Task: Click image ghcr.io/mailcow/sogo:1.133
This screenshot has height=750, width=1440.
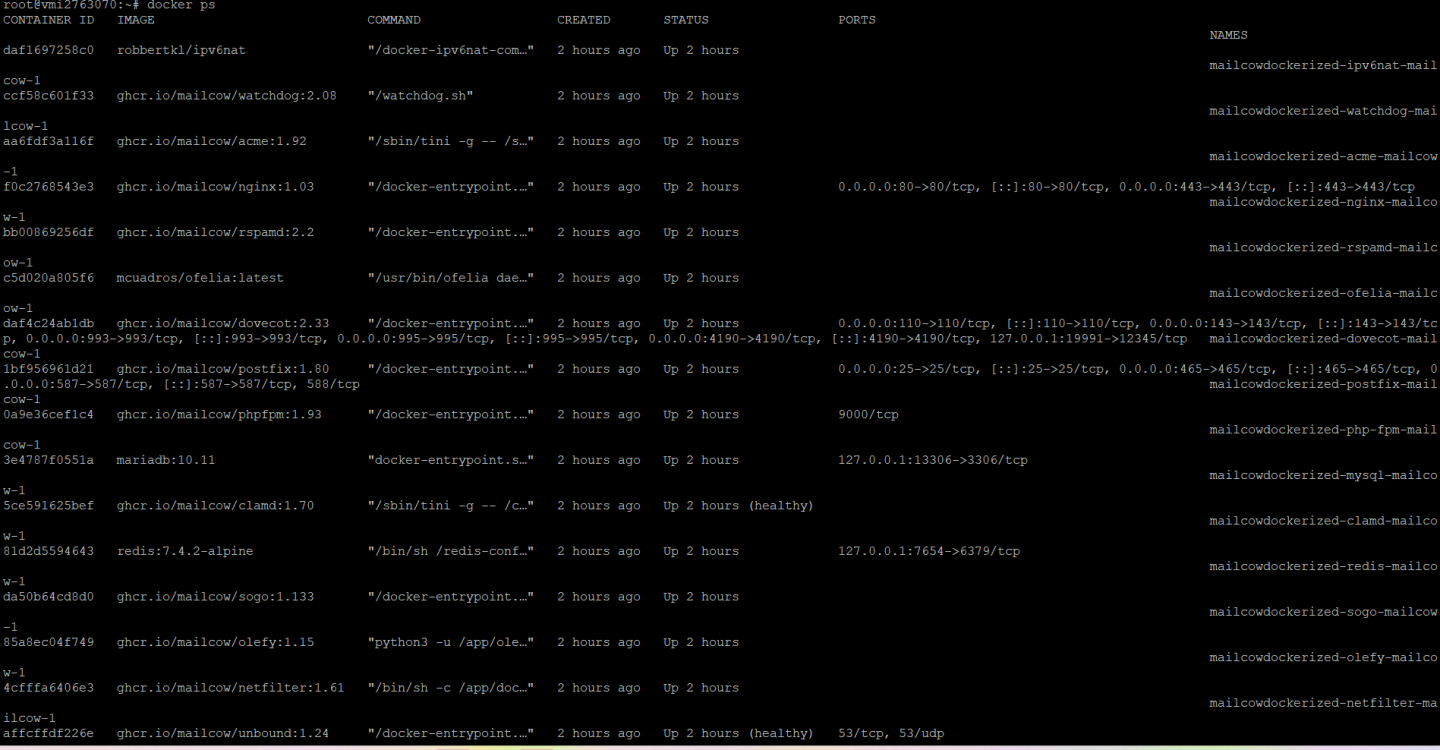Action: (215, 596)
